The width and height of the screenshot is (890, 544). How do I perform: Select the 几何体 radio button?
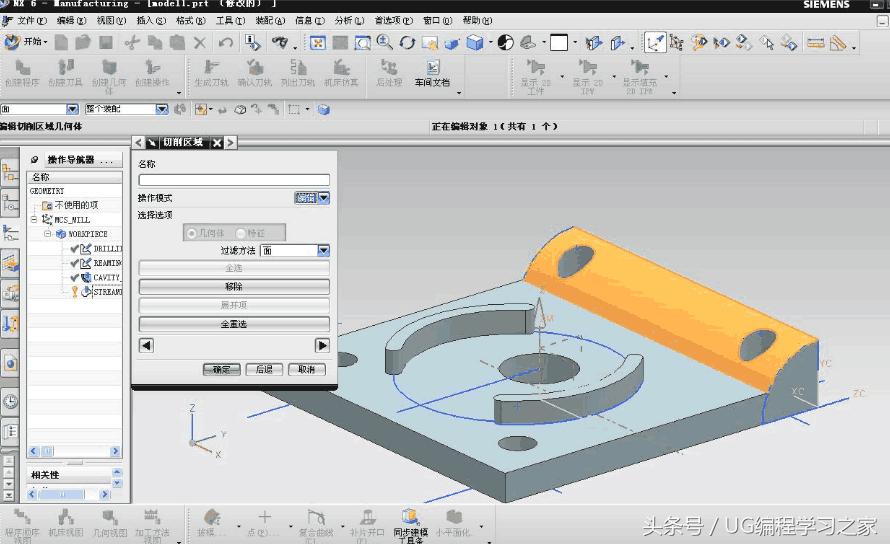point(192,233)
